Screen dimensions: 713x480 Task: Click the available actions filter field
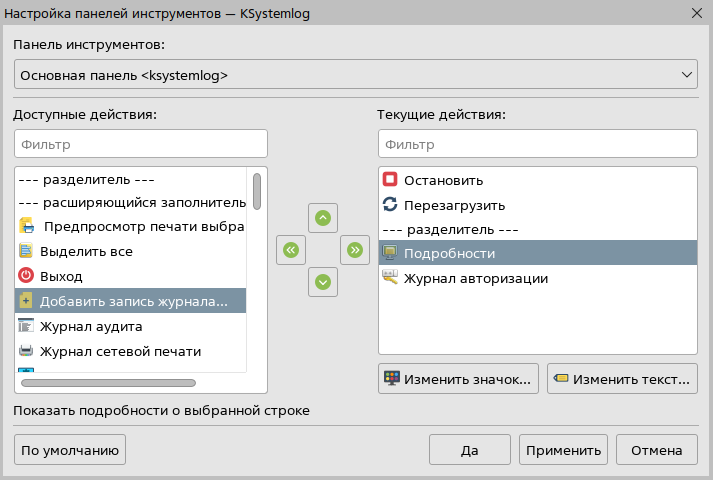[x=141, y=144]
